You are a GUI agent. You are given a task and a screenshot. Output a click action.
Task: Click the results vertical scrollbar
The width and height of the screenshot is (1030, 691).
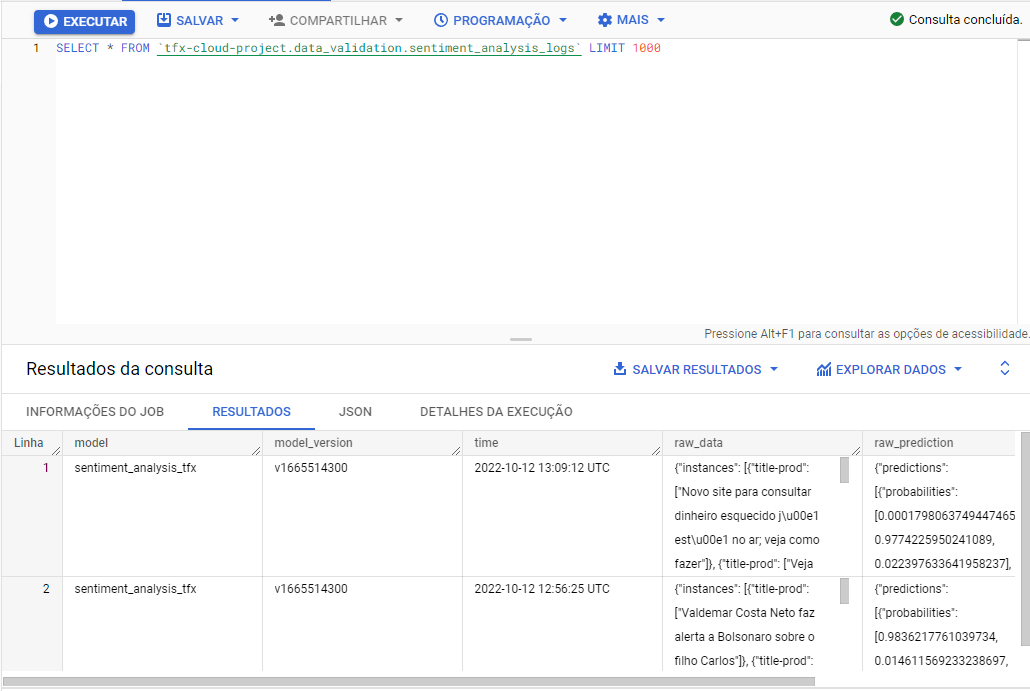tap(1025, 539)
